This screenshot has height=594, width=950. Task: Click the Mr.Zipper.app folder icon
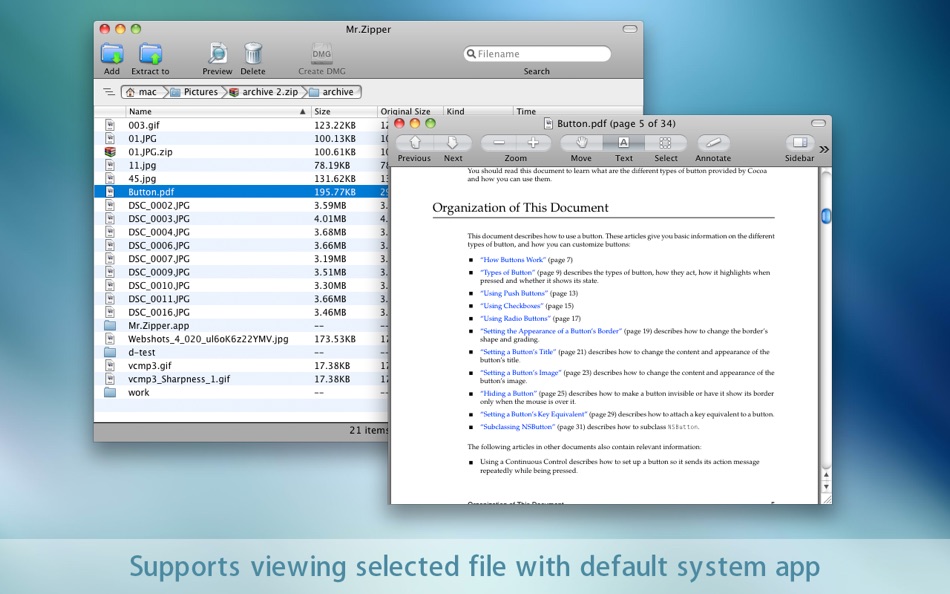point(110,325)
